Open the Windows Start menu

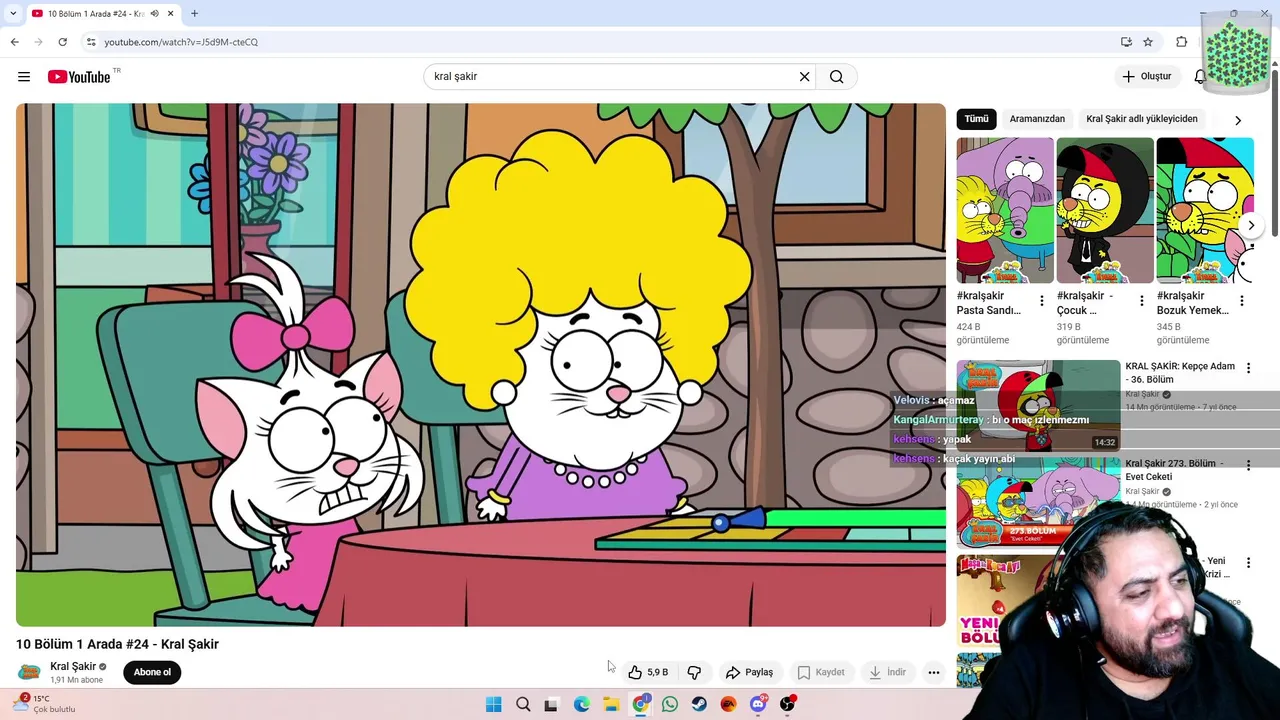(x=494, y=704)
